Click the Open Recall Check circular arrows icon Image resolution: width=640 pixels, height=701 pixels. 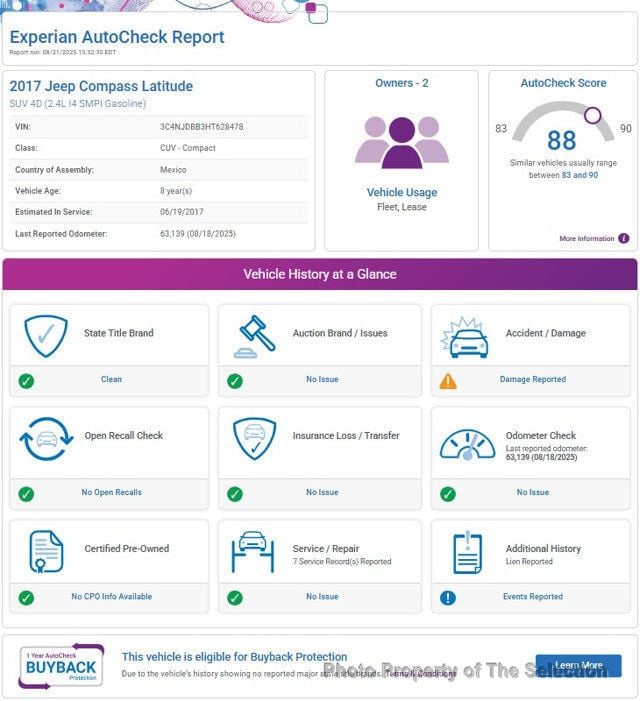tap(46, 439)
